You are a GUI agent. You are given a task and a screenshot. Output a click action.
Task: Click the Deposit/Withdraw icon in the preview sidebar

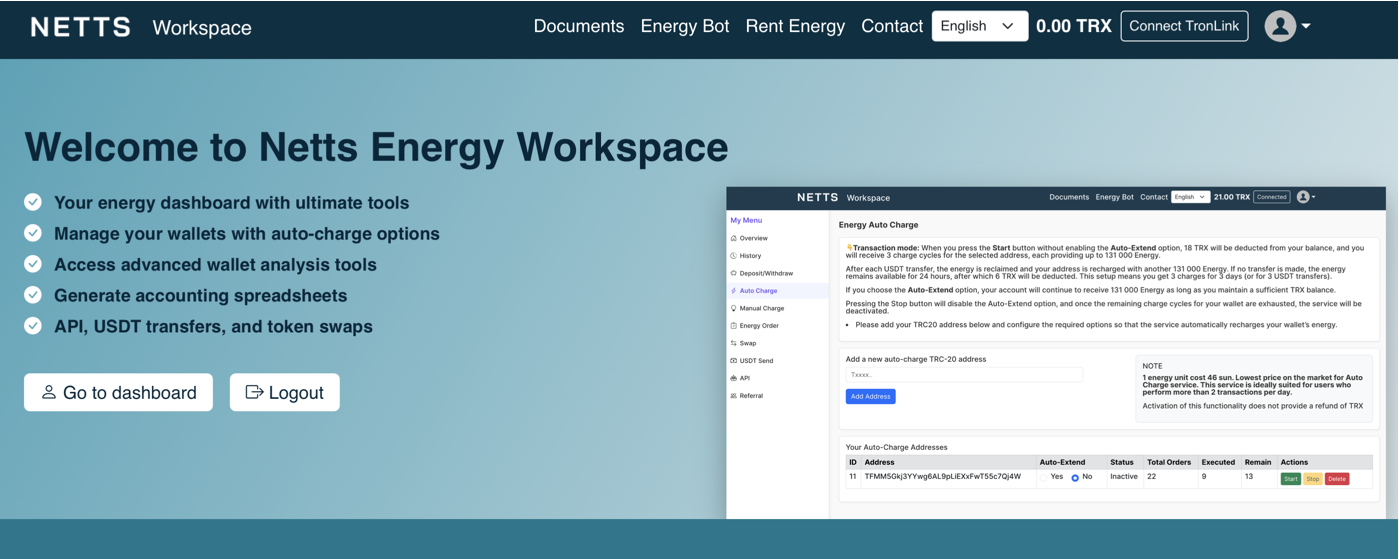coord(734,273)
